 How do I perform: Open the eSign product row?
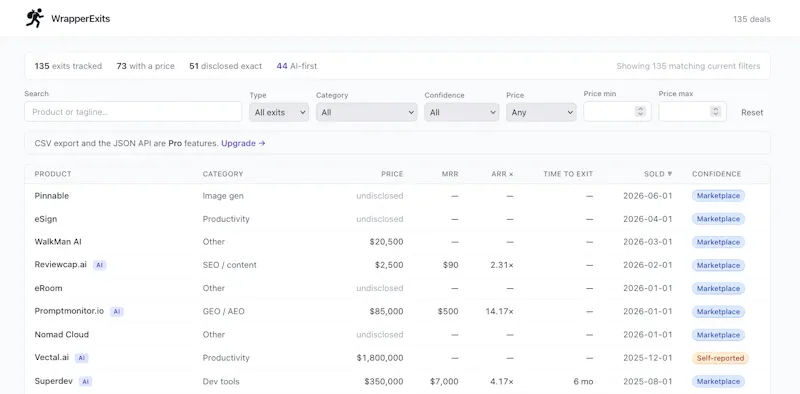(x=397, y=219)
